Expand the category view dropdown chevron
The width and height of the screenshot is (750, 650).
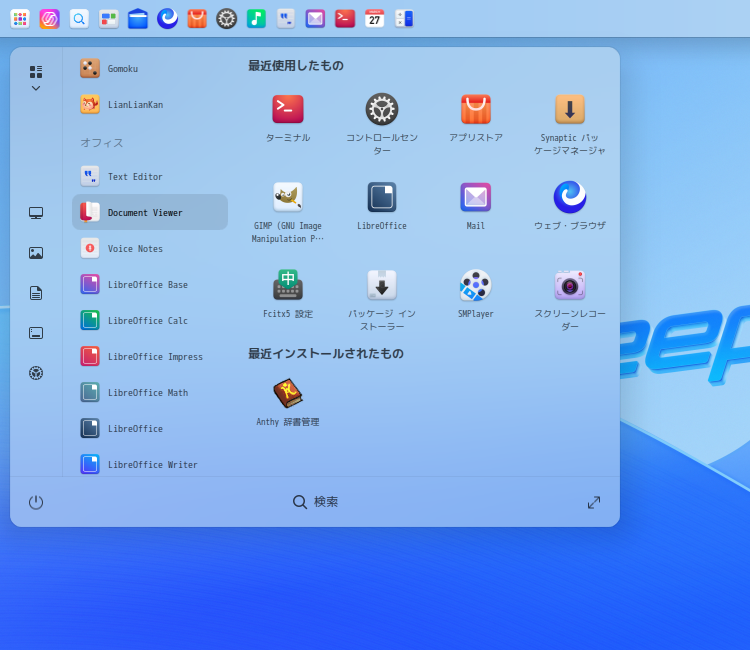coord(36,88)
